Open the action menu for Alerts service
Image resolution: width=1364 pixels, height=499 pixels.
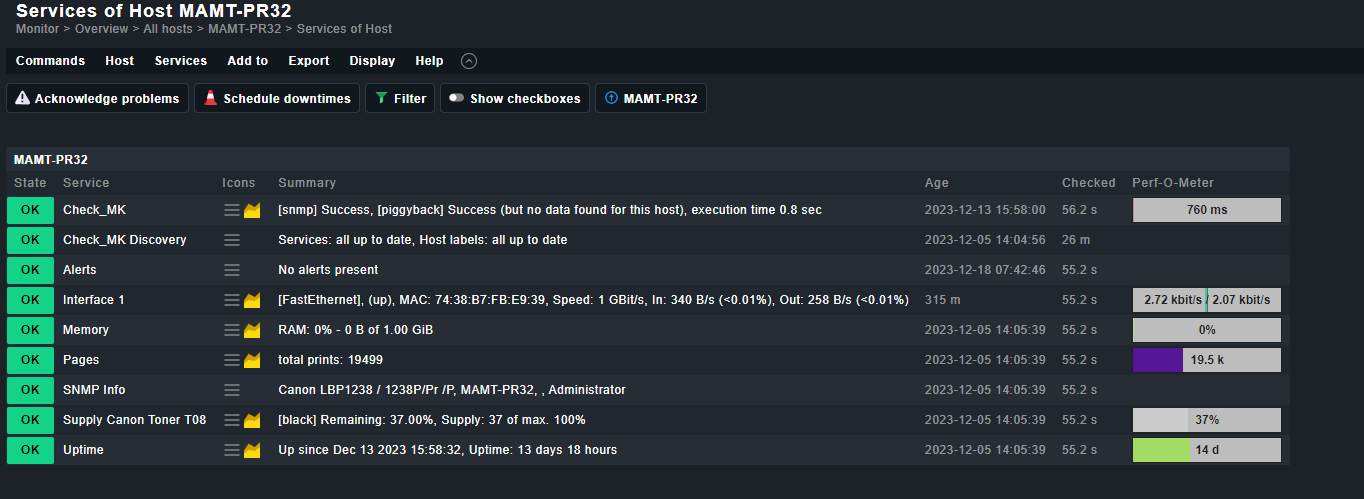[x=232, y=270]
